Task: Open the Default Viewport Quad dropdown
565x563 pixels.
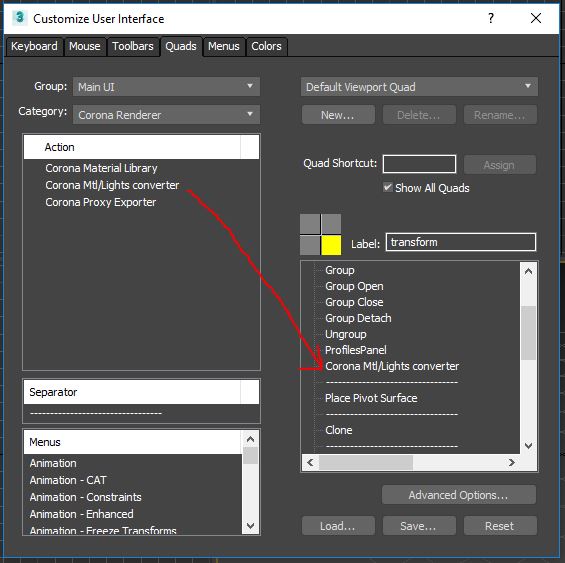Action: click(419, 87)
